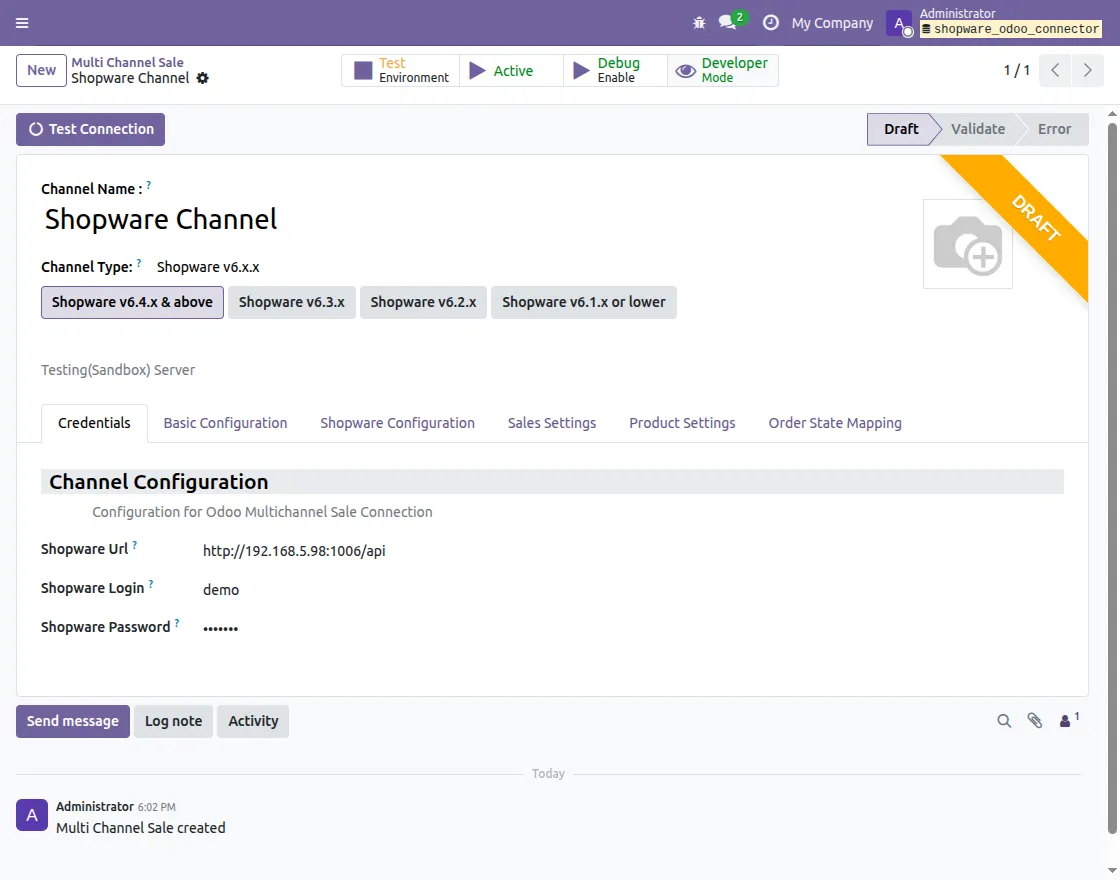
Task: Toggle the Test Environment button
Action: coord(401,70)
